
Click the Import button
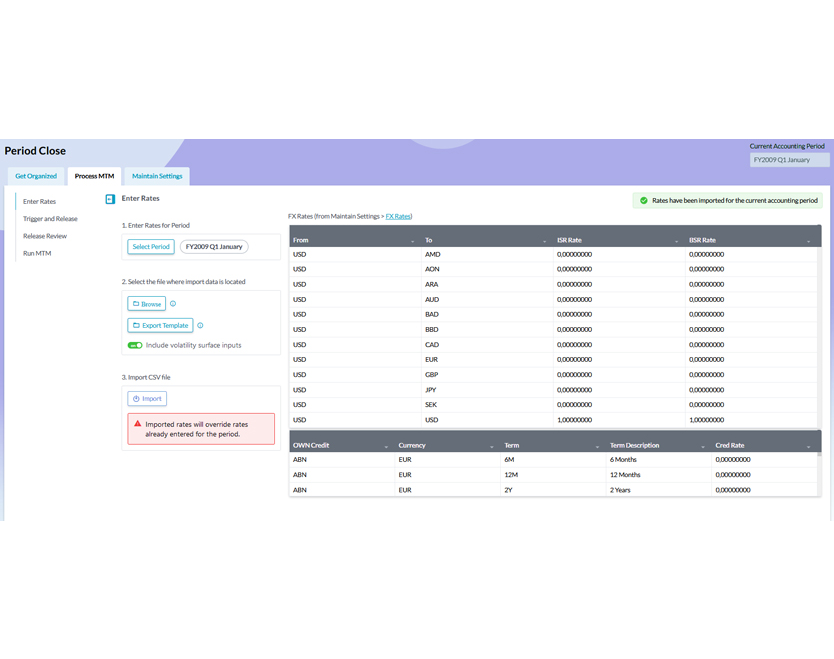tap(147, 399)
